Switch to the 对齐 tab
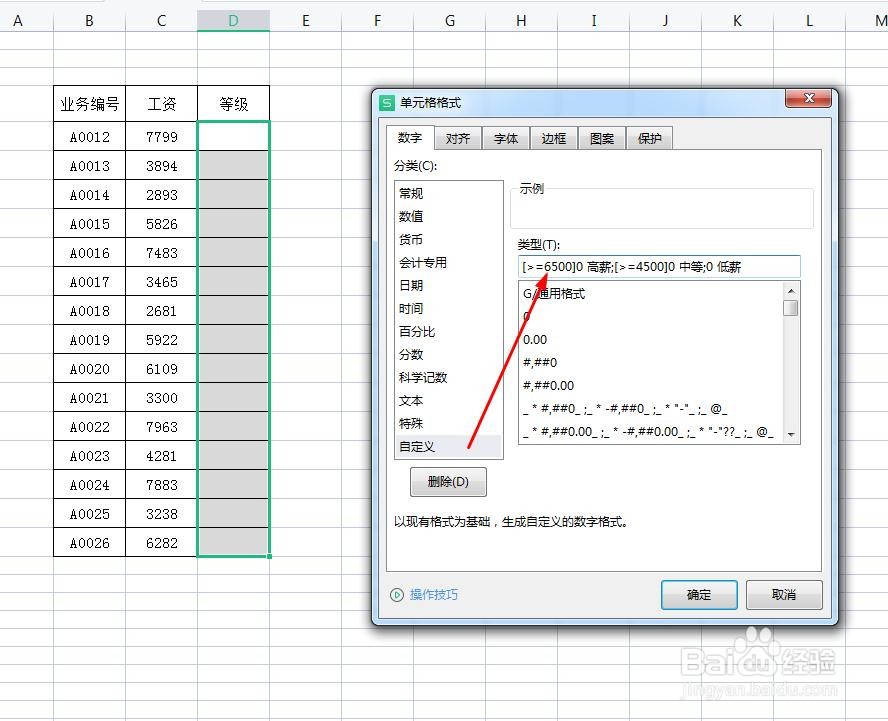Image resolution: width=888 pixels, height=721 pixels. click(x=458, y=138)
